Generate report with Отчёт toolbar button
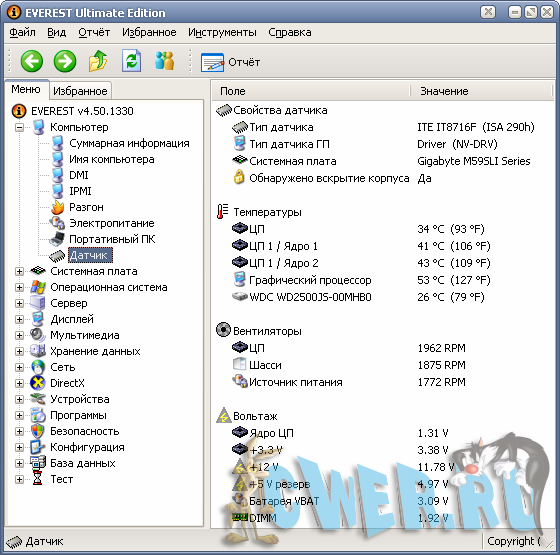The width and height of the screenshot is (560, 555). pyautogui.click(x=230, y=62)
